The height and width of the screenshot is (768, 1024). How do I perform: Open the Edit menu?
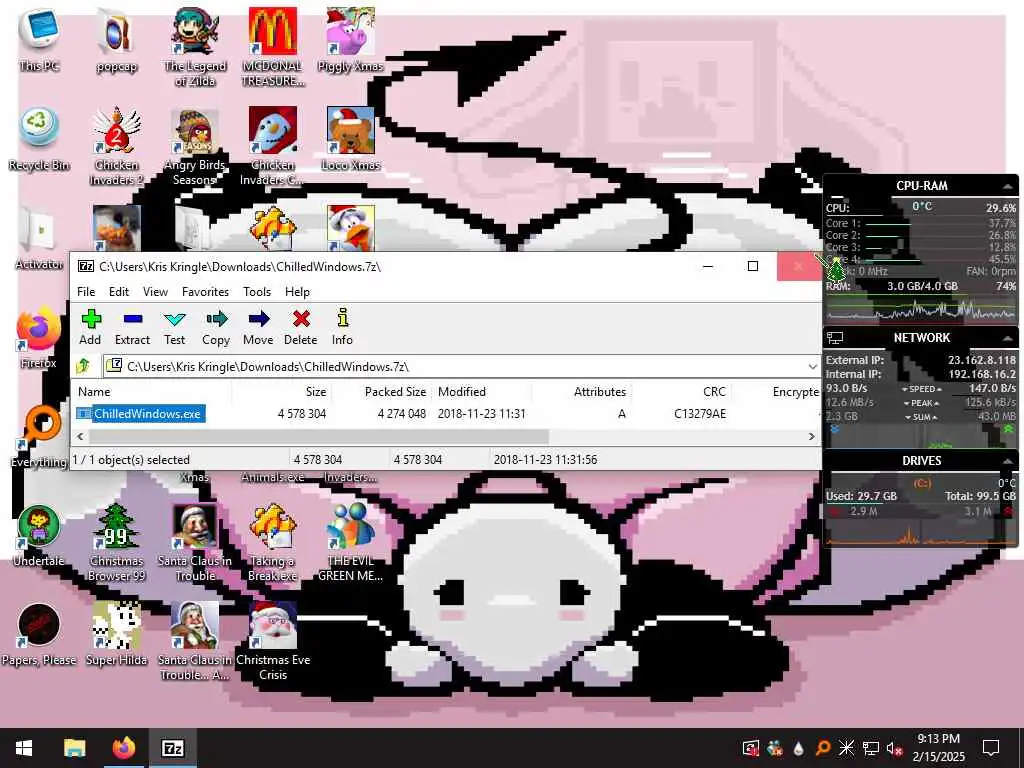(x=119, y=292)
